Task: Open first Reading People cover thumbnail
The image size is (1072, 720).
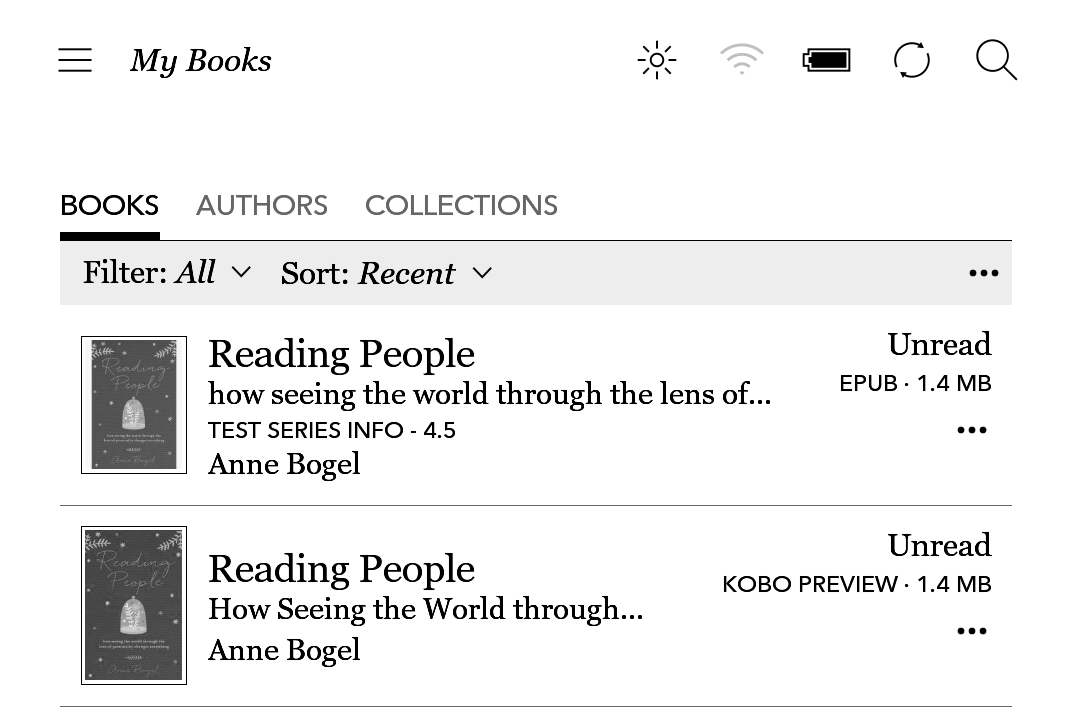Action: tap(134, 405)
